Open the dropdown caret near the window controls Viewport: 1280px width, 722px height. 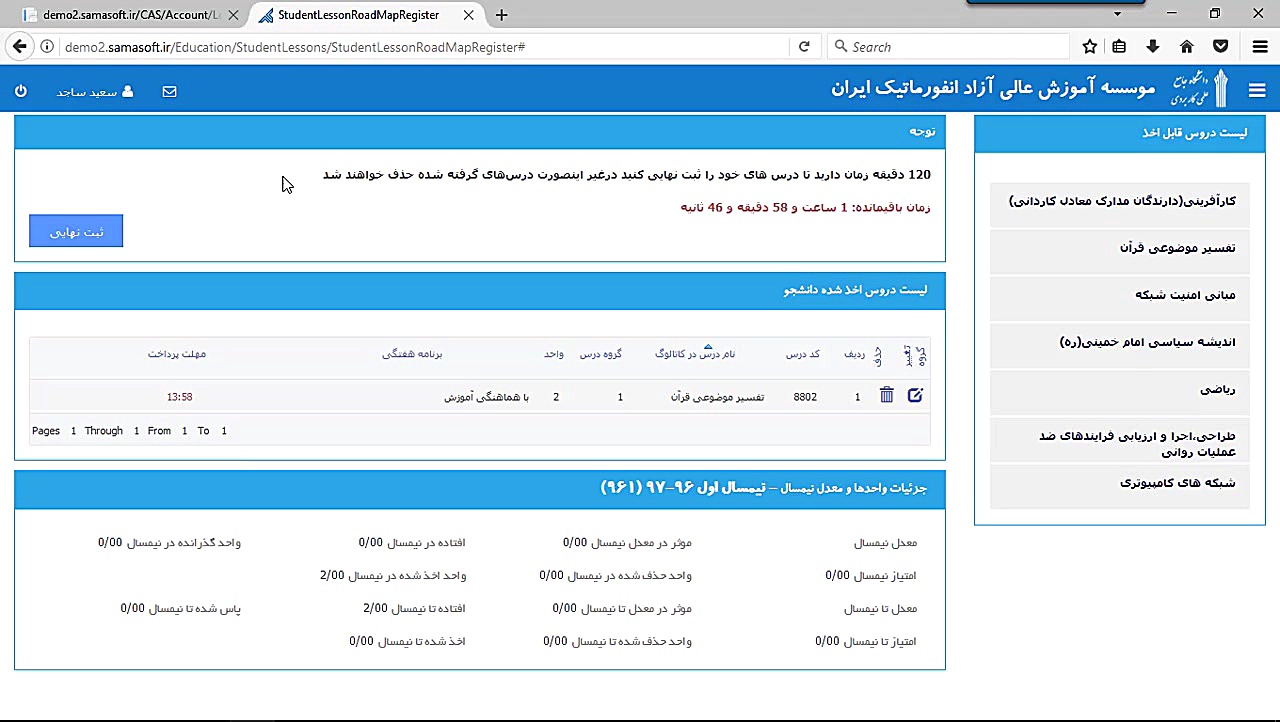point(1117,14)
